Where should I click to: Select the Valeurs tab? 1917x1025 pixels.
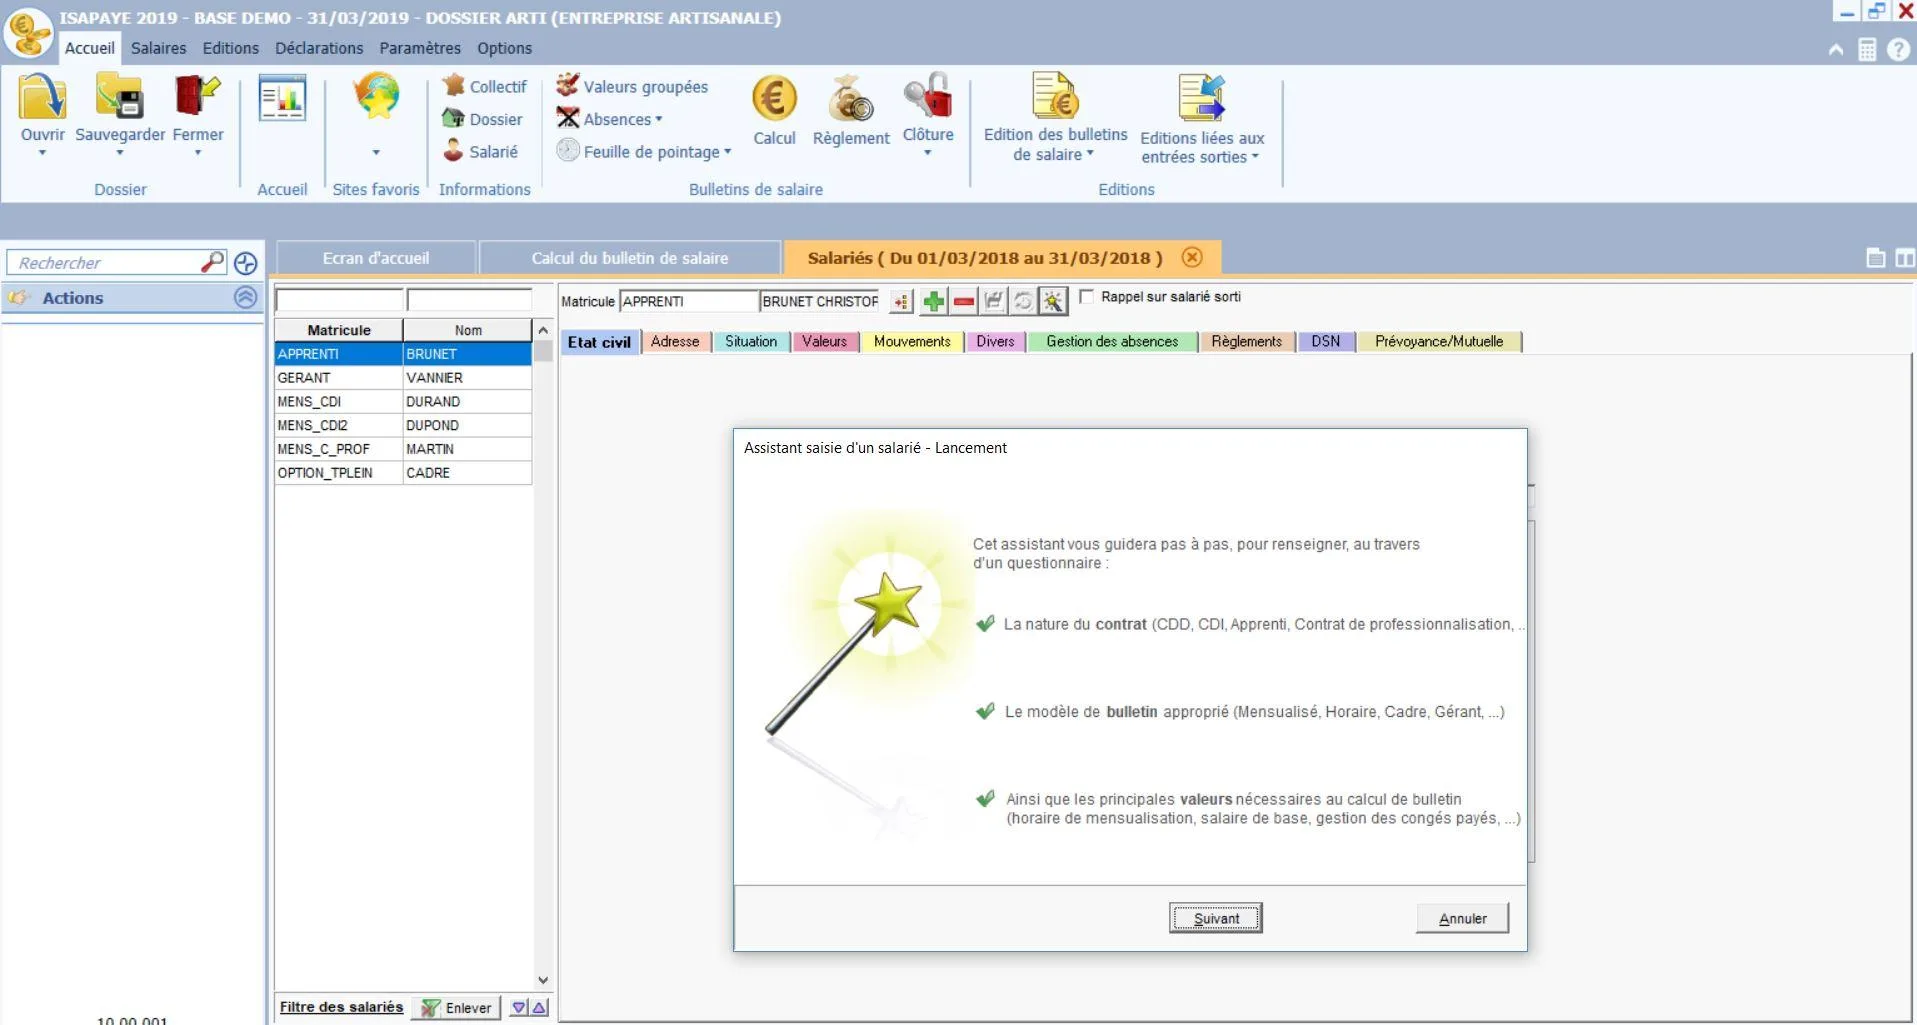824,341
